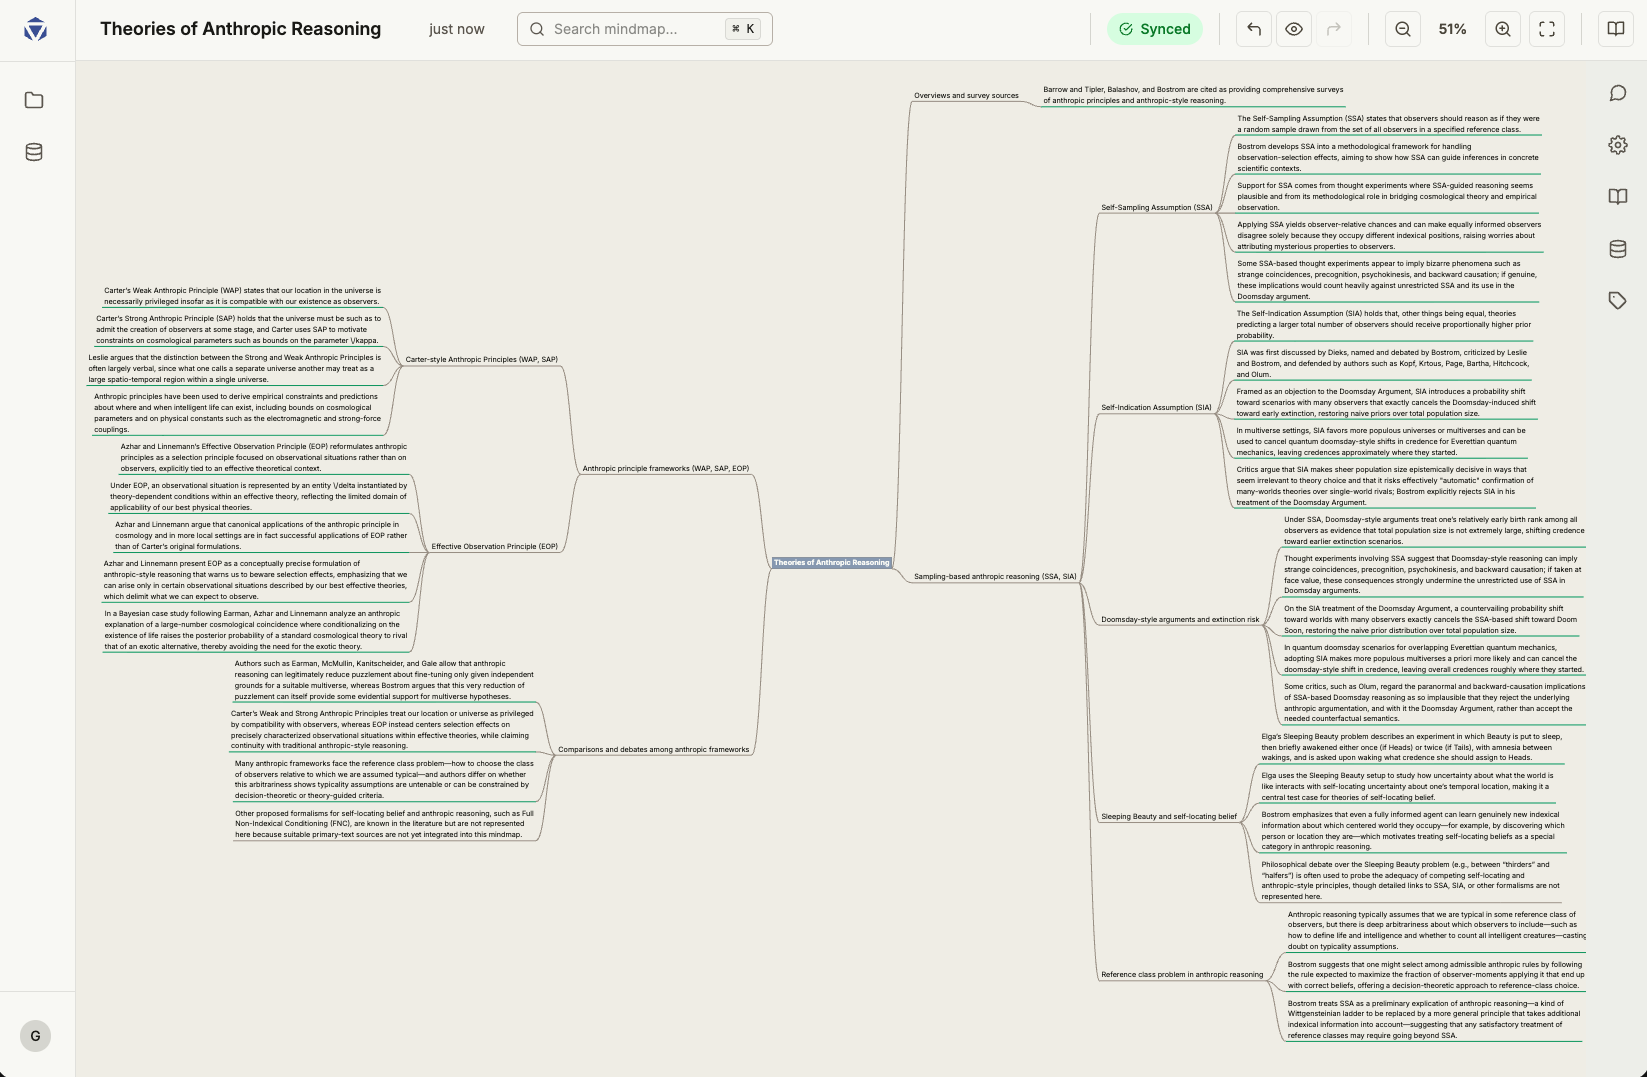This screenshot has height=1077, width=1647.
Task: Click leaf 'In a Bayesian case study following Earman'
Action: (x=256, y=630)
